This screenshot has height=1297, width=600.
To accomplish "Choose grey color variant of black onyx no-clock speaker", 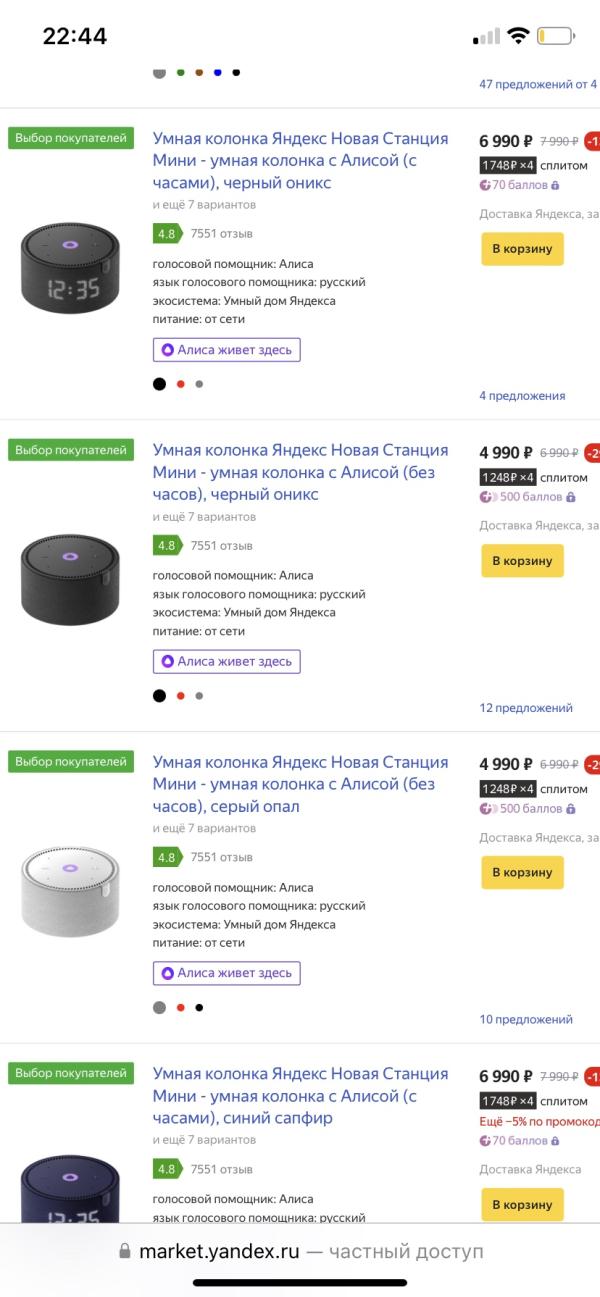I will click(x=199, y=696).
